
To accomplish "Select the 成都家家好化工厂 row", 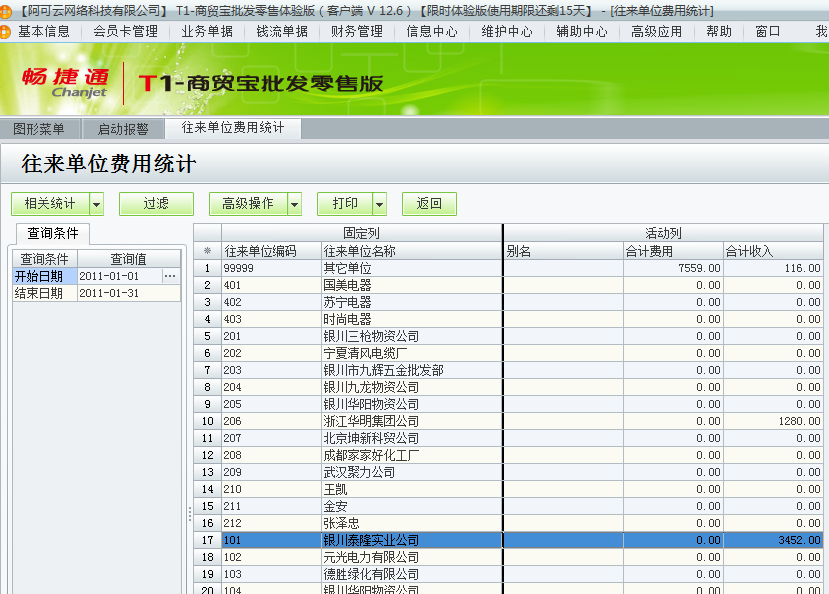I will [509, 455].
